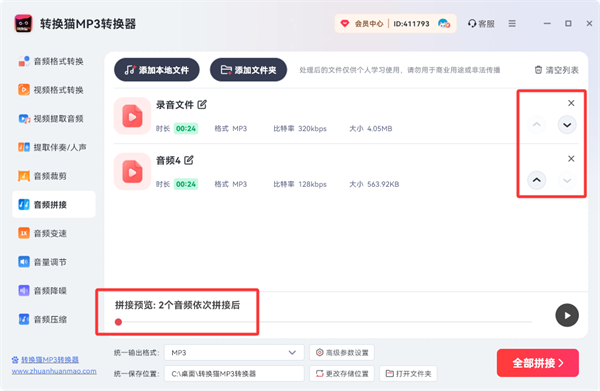The height and width of the screenshot is (391, 600).
Task: Expand the 统一输出格式 MP3 dropdown
Action: click(x=234, y=352)
